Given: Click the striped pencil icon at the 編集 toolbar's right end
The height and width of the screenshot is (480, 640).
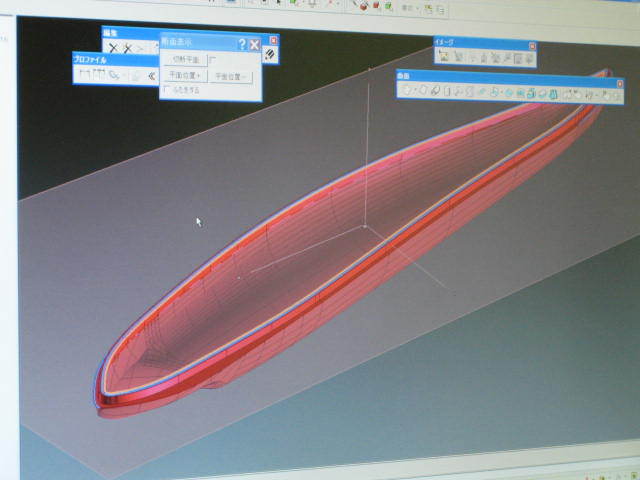Looking at the screenshot, I should click(x=269, y=55).
